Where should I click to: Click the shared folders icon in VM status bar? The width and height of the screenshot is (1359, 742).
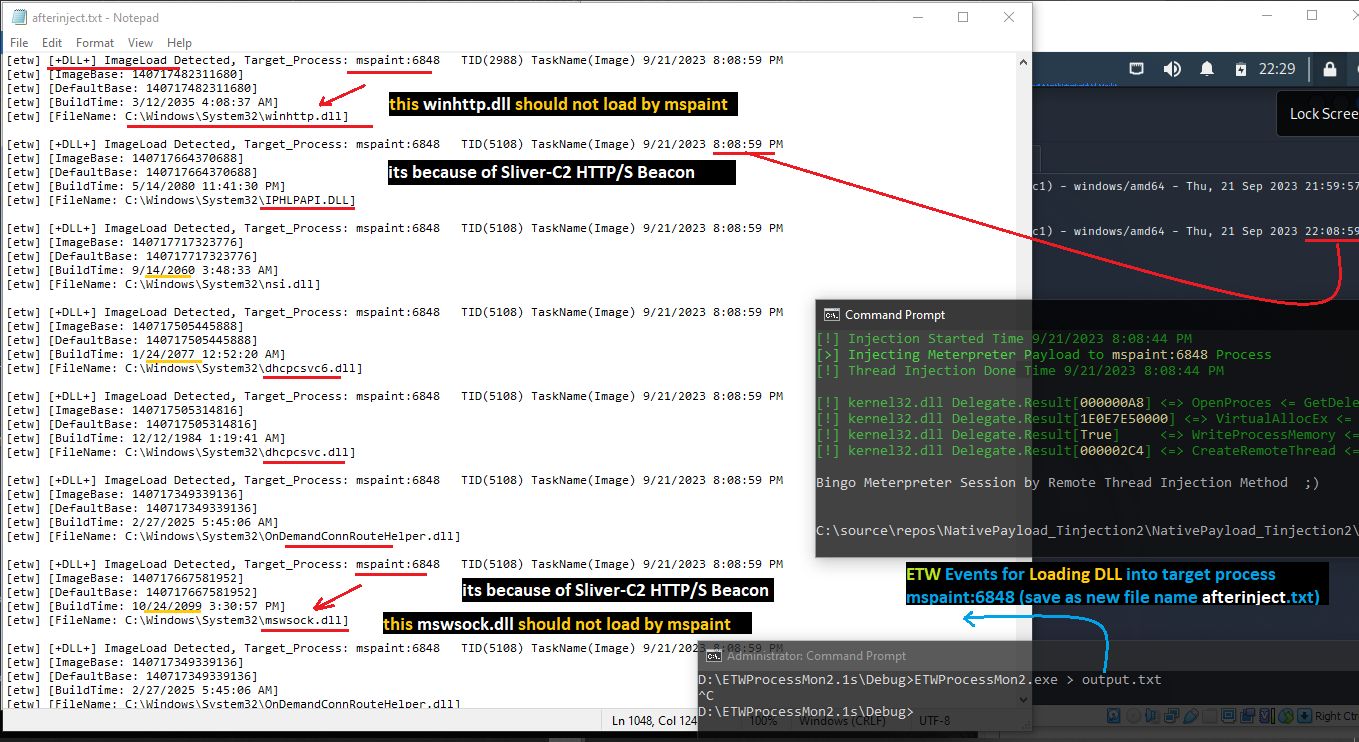click(1248, 716)
